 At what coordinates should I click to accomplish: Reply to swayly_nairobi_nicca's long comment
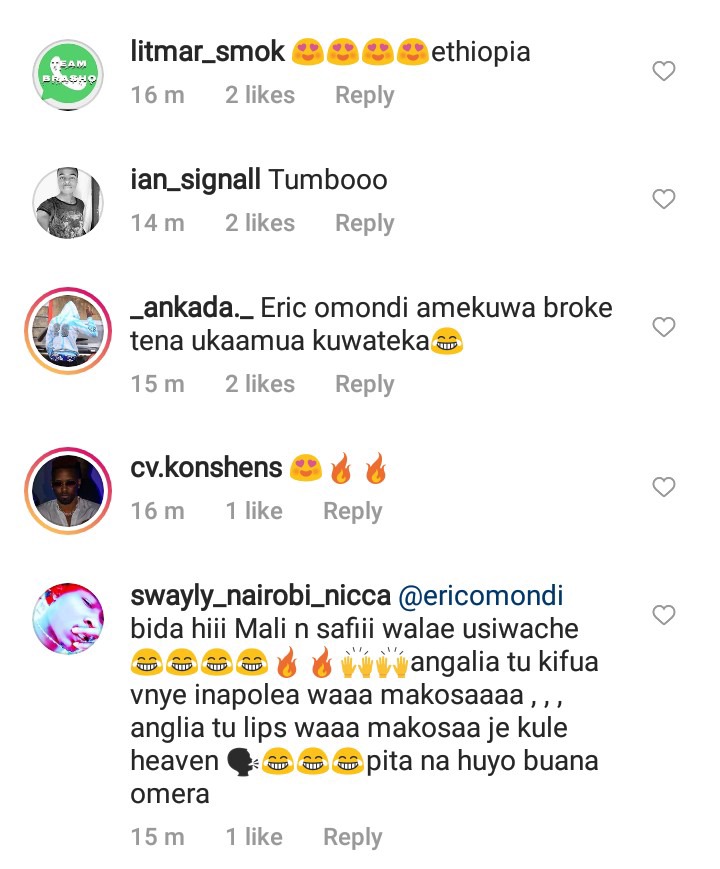pyautogui.click(x=353, y=837)
